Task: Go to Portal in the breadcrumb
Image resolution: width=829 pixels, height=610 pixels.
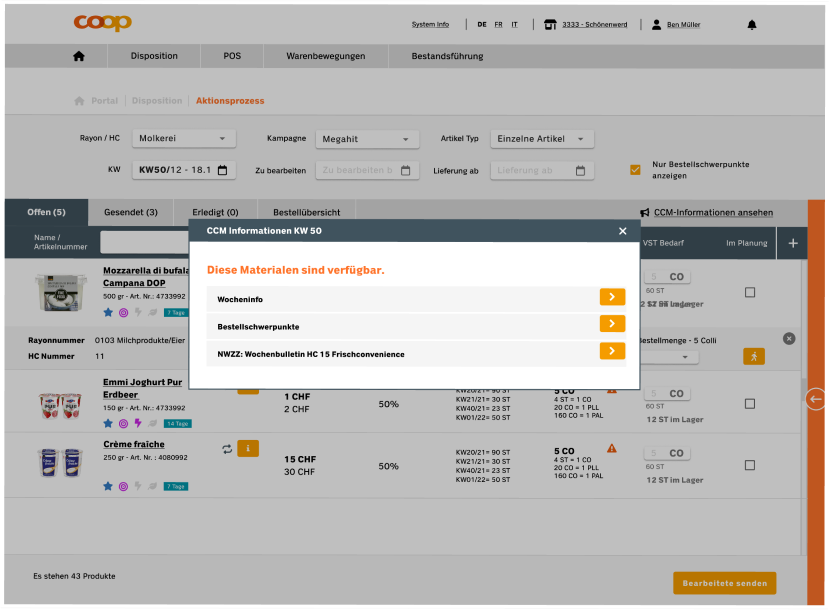Action: point(105,101)
